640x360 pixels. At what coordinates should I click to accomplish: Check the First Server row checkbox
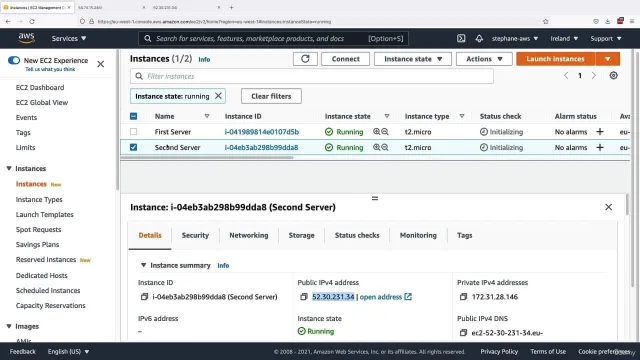point(133,132)
